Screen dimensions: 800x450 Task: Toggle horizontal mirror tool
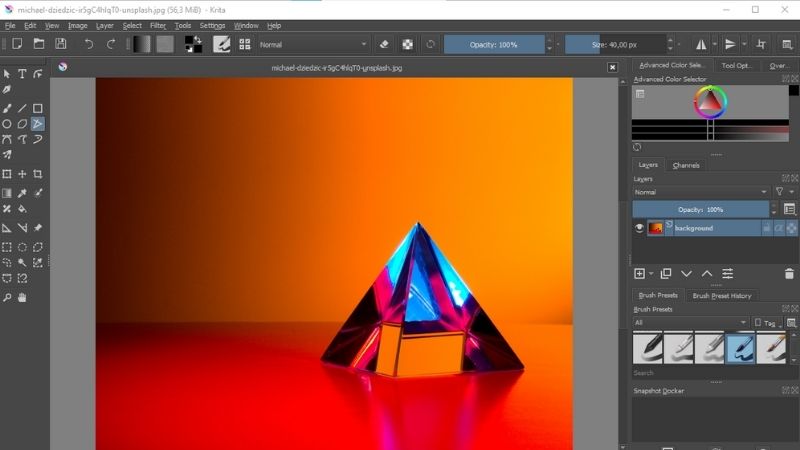click(x=701, y=44)
